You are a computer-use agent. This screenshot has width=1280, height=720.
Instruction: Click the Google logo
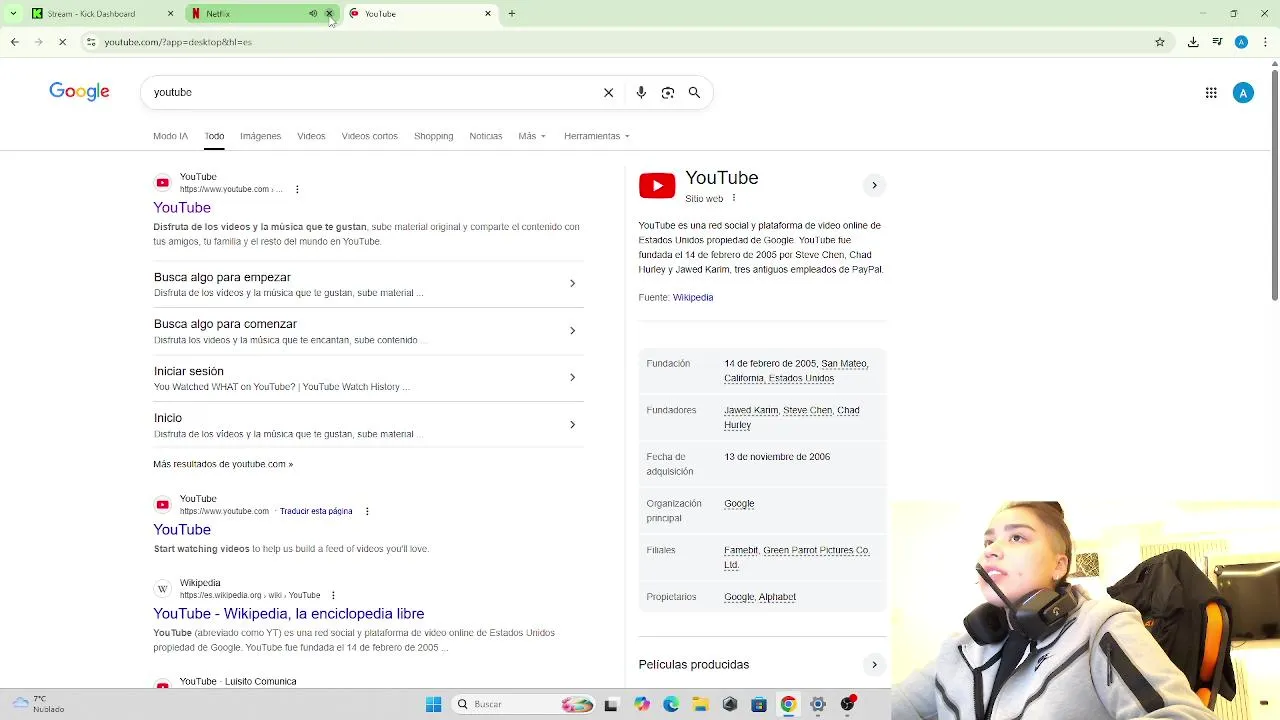pyautogui.click(x=80, y=92)
